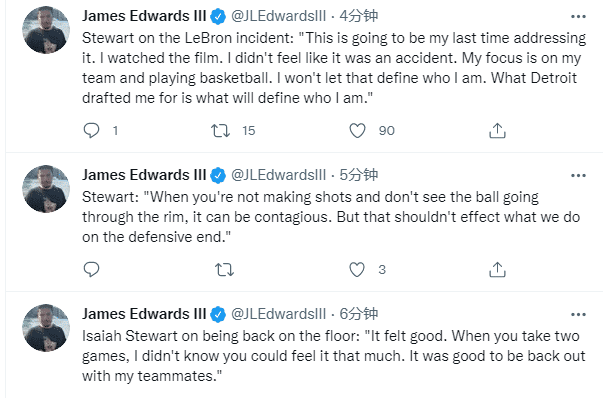Like the tweet with 3 likes
Screen dimensions: 603x398
tap(357, 270)
